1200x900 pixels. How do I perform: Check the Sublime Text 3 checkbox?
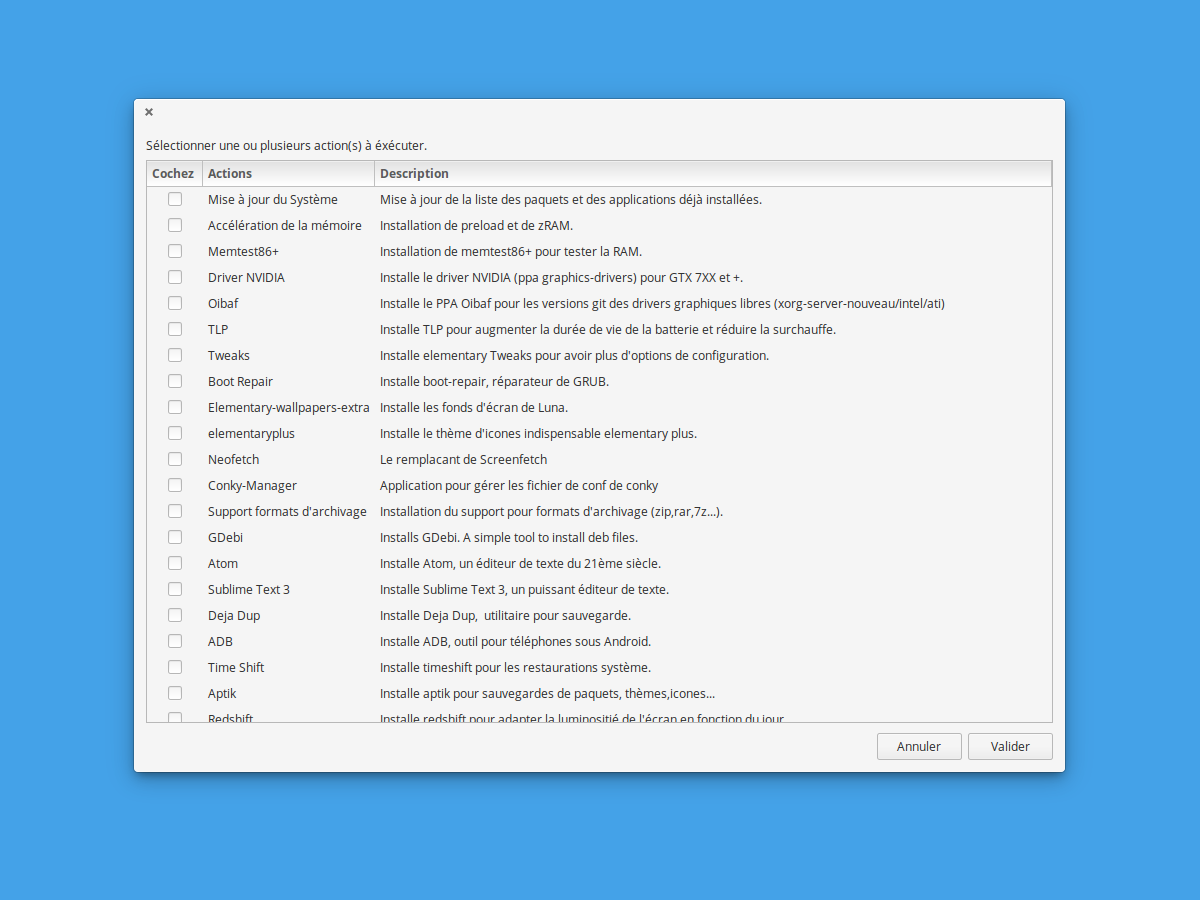click(x=175, y=589)
